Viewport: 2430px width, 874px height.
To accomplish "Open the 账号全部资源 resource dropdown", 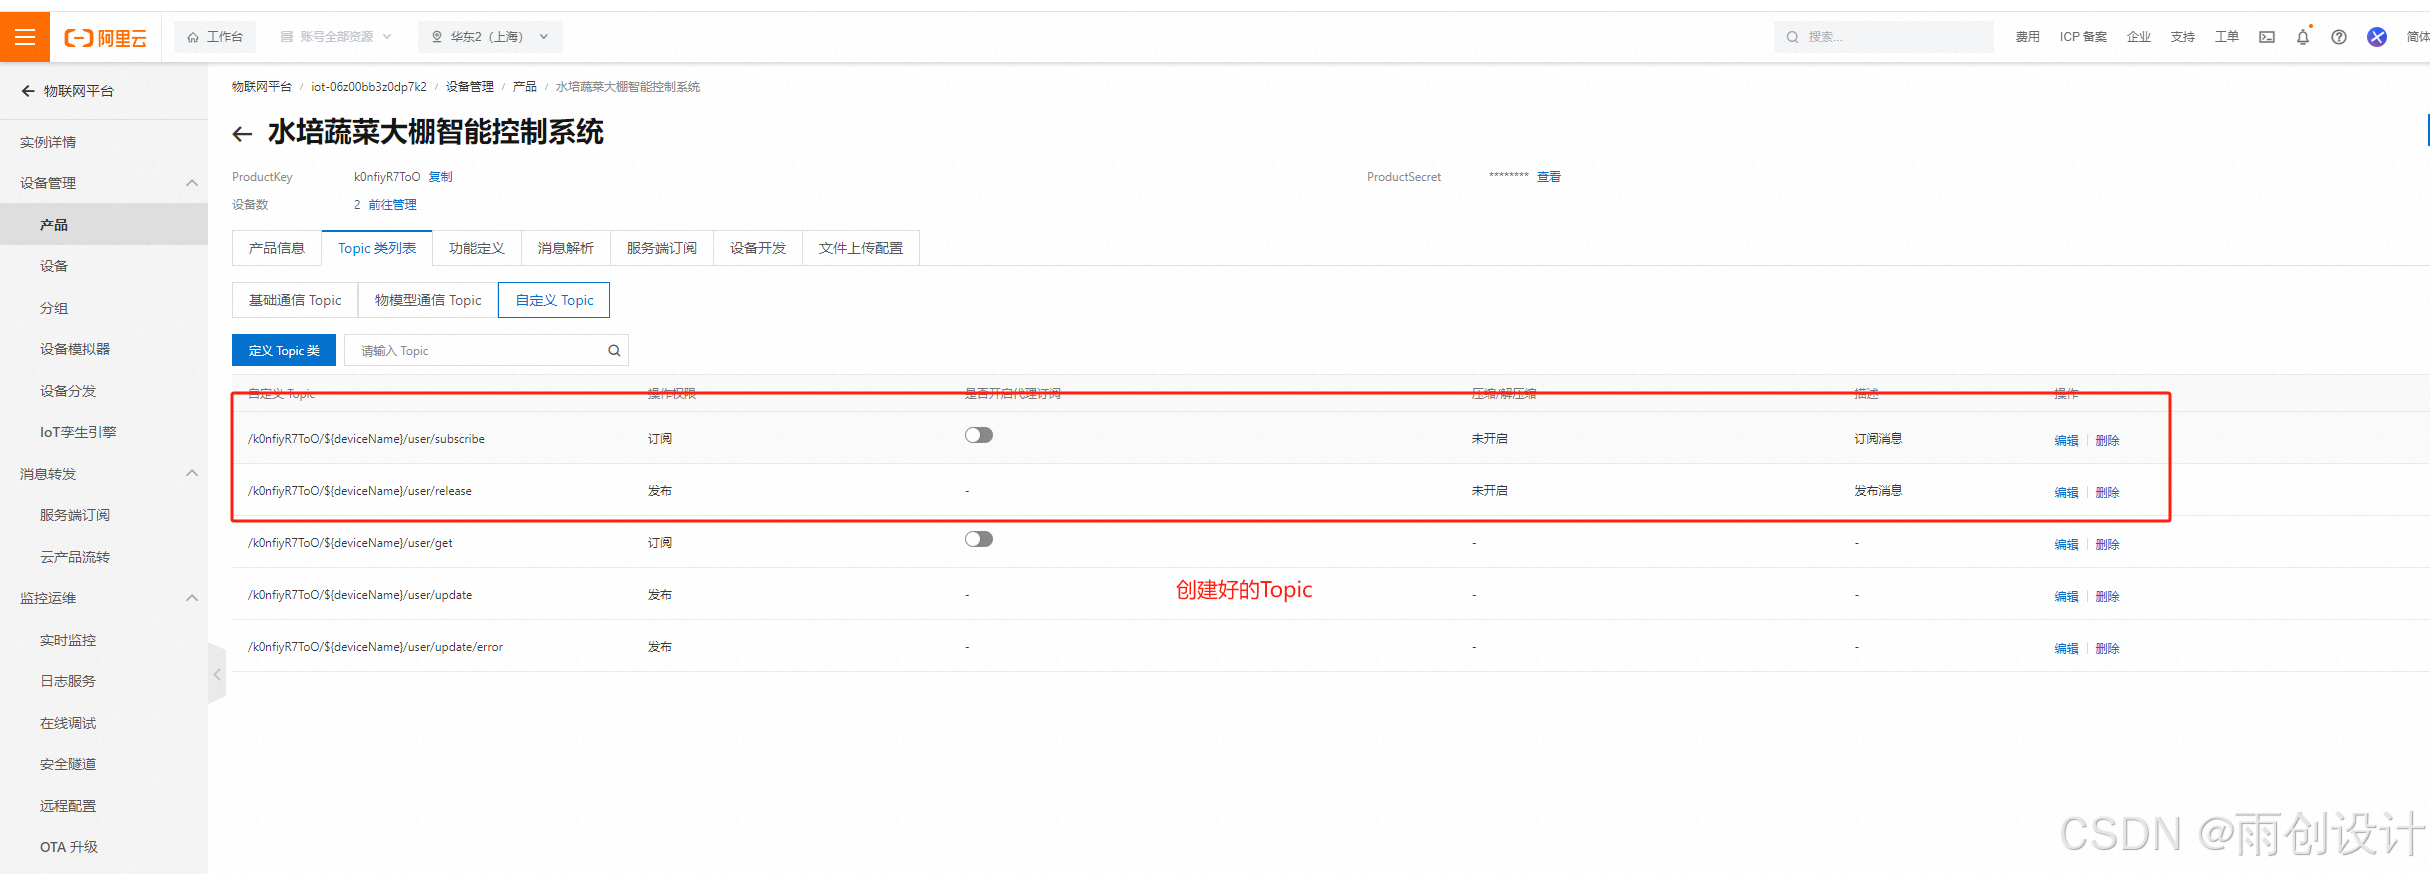I will click(x=336, y=37).
